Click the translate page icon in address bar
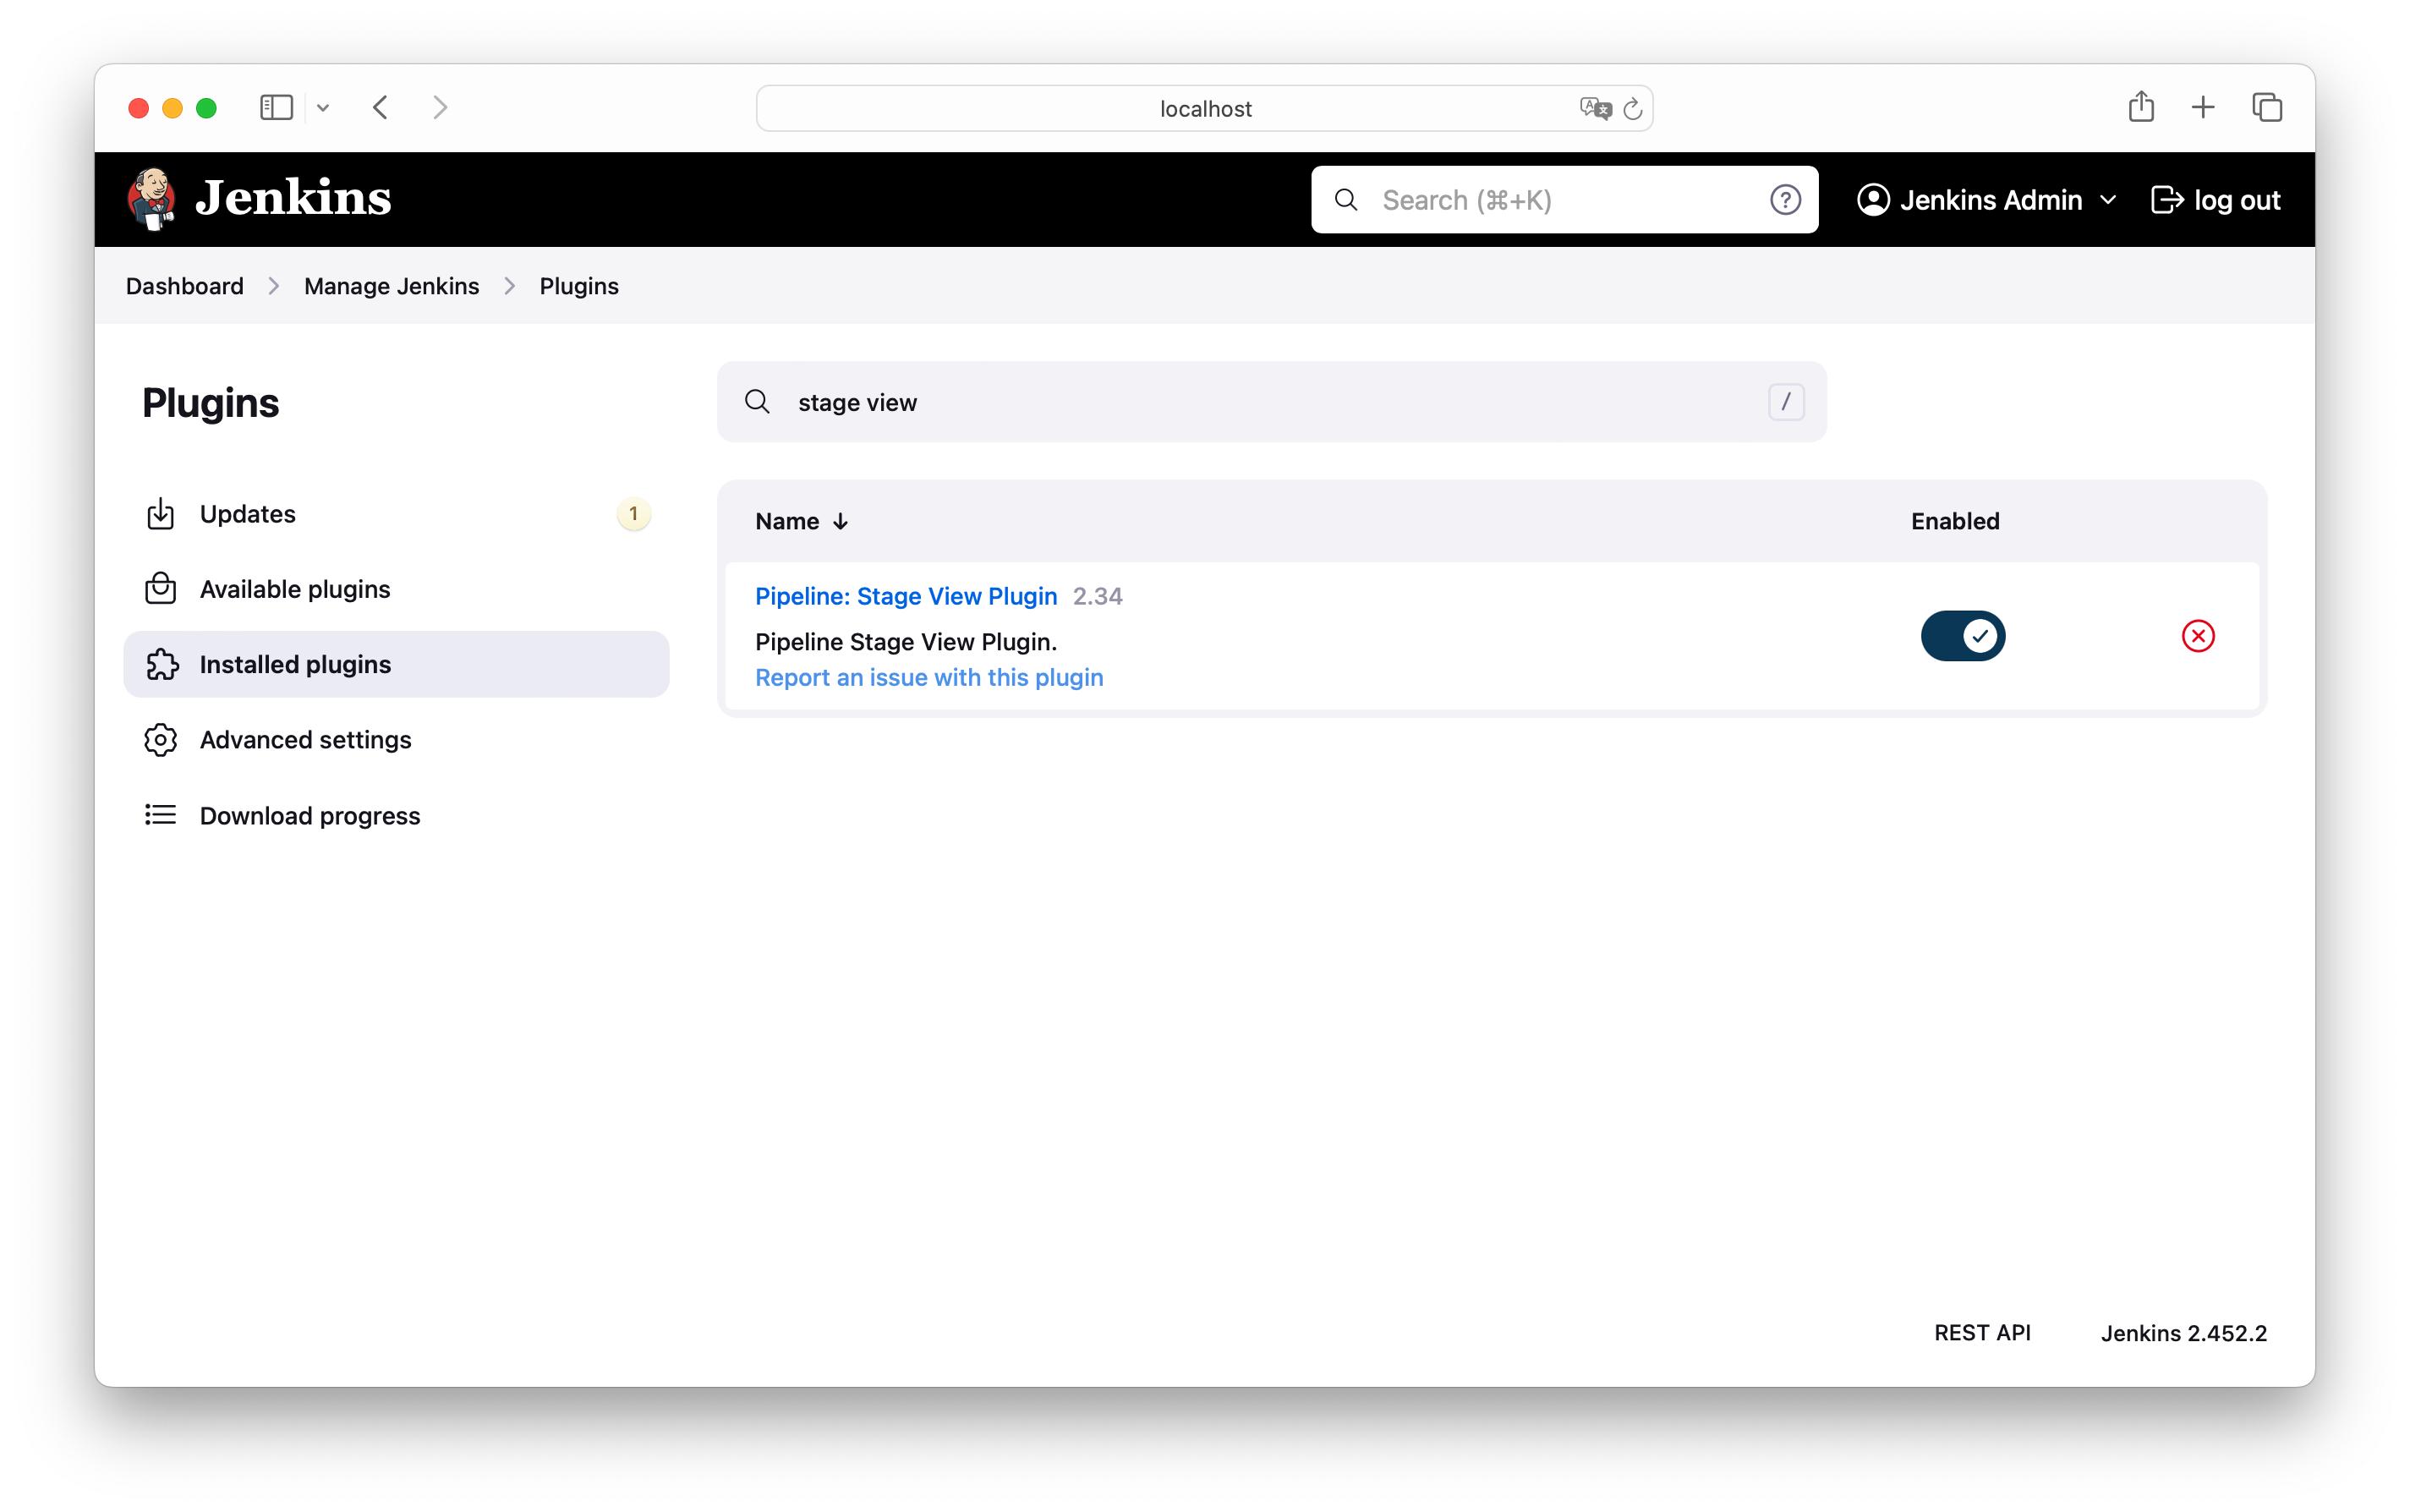2410x1512 pixels. (1594, 109)
